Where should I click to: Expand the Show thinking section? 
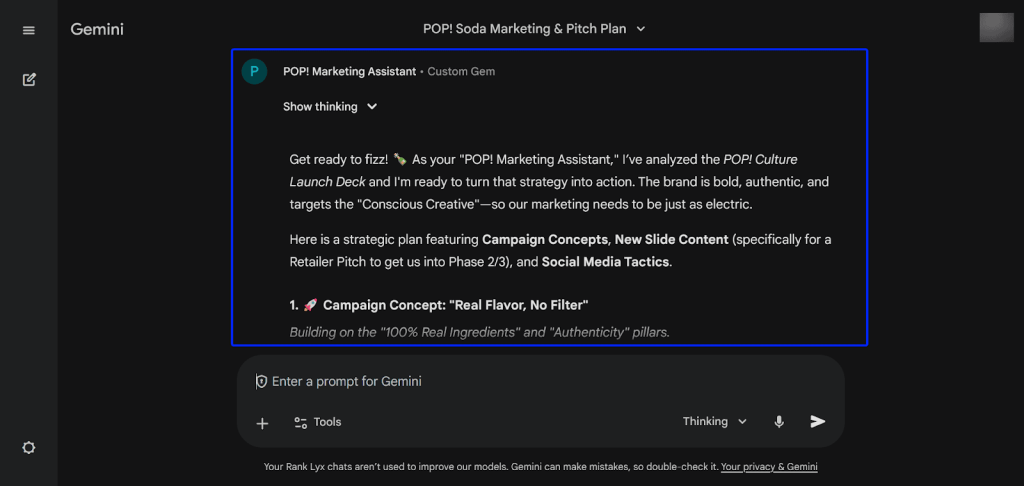click(x=330, y=107)
